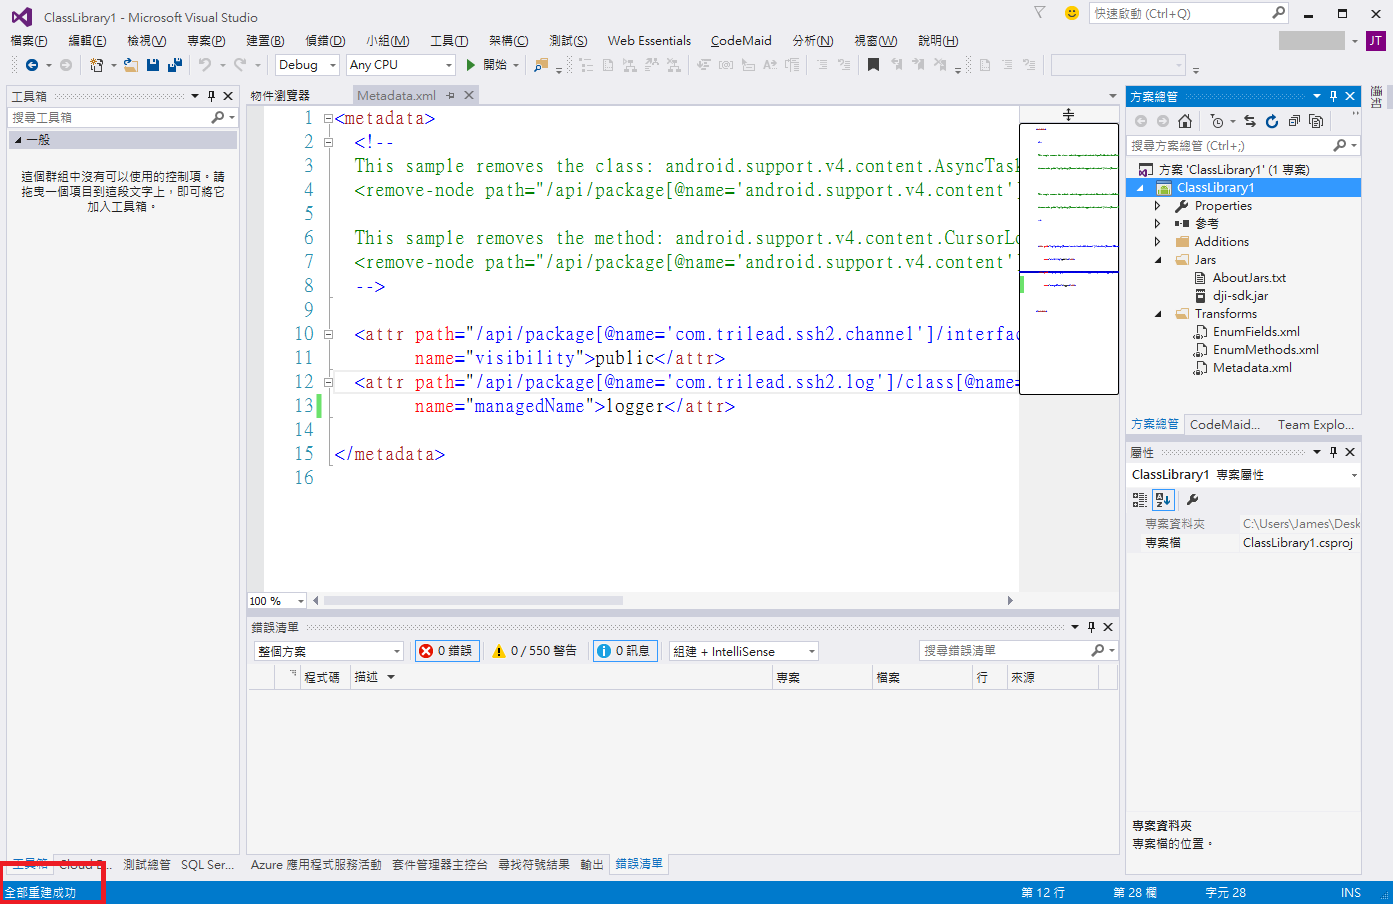This screenshot has width=1393, height=904.
Task: Select the dji-sdk.jar file
Action: (x=1240, y=296)
